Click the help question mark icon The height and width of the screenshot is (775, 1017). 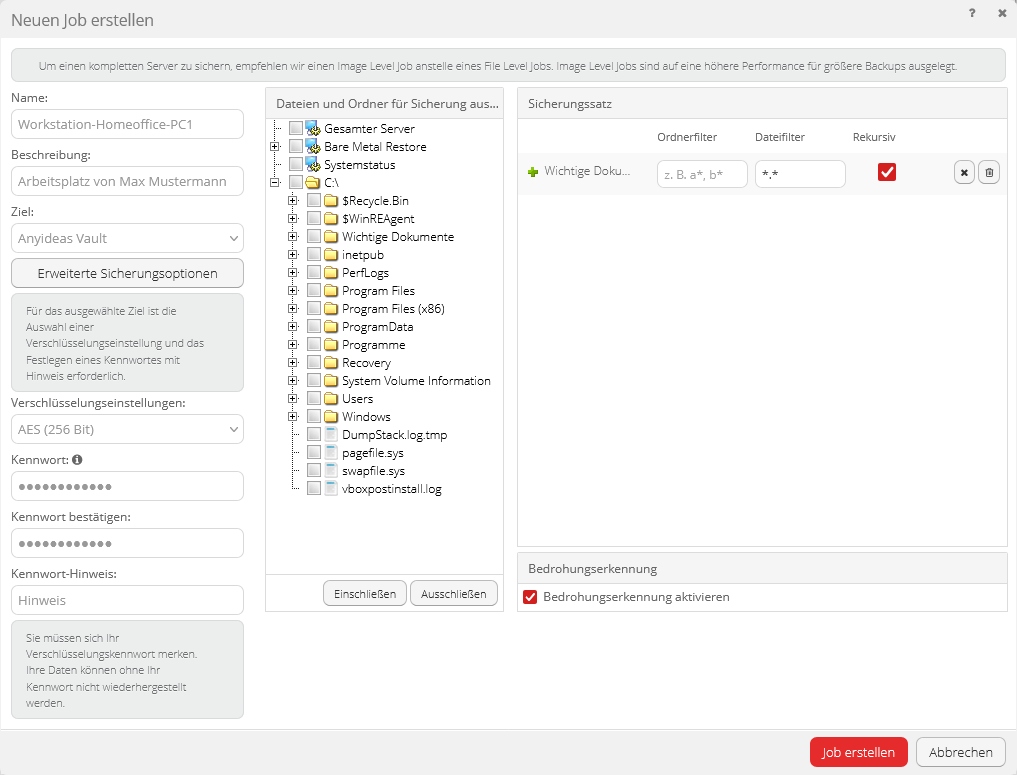point(972,14)
